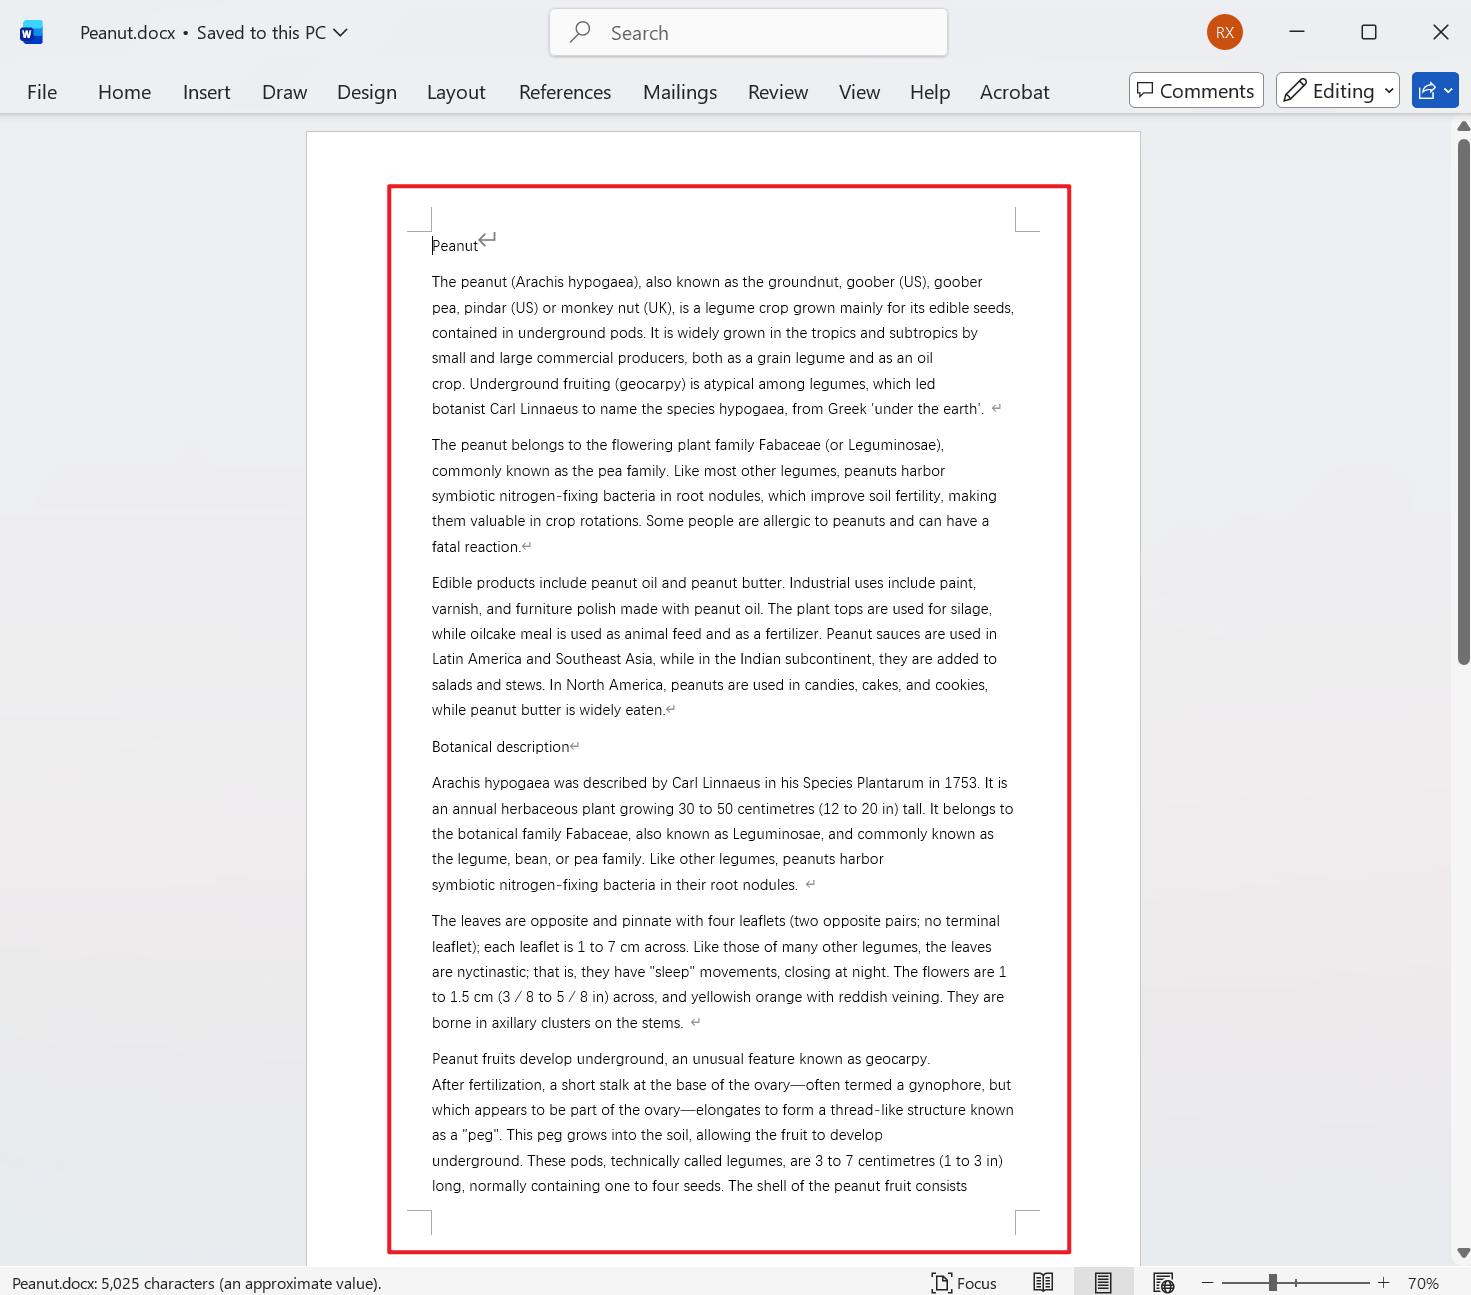Open the "Saved to this PC" dropdown
This screenshot has height=1295, width=1471.
coord(341,32)
